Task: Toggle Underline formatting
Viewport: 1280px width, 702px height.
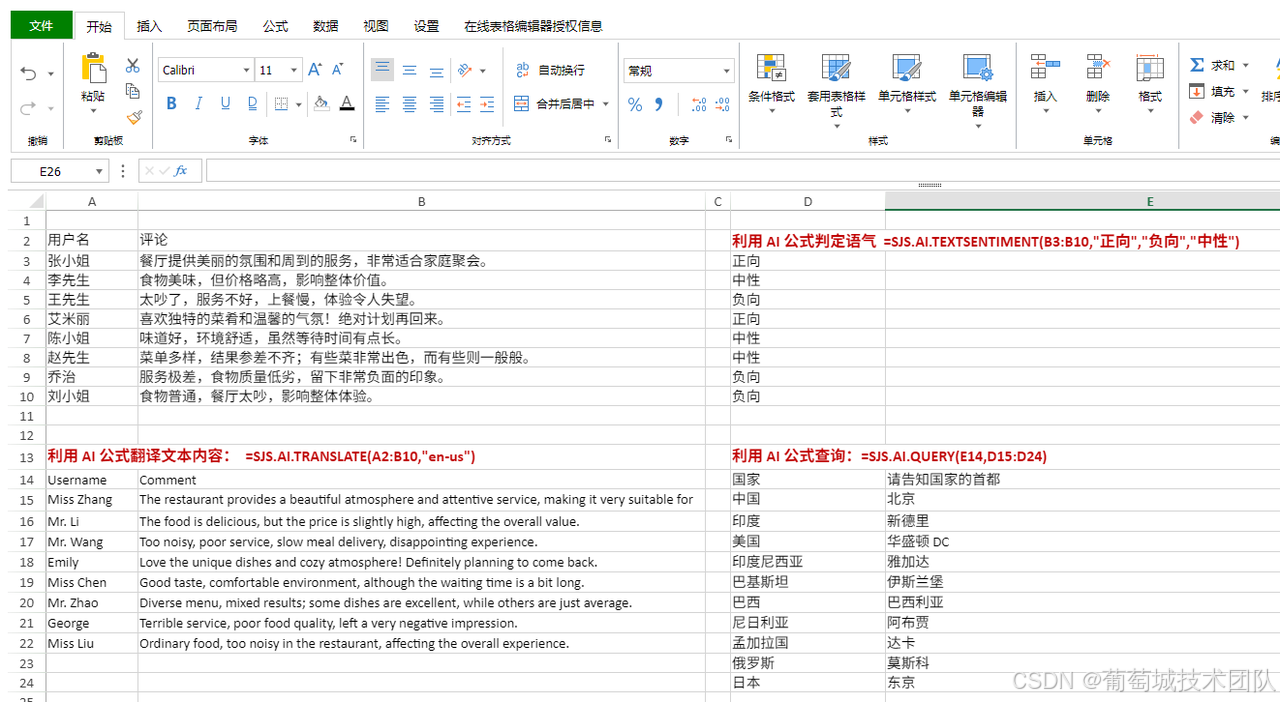Action: point(225,103)
